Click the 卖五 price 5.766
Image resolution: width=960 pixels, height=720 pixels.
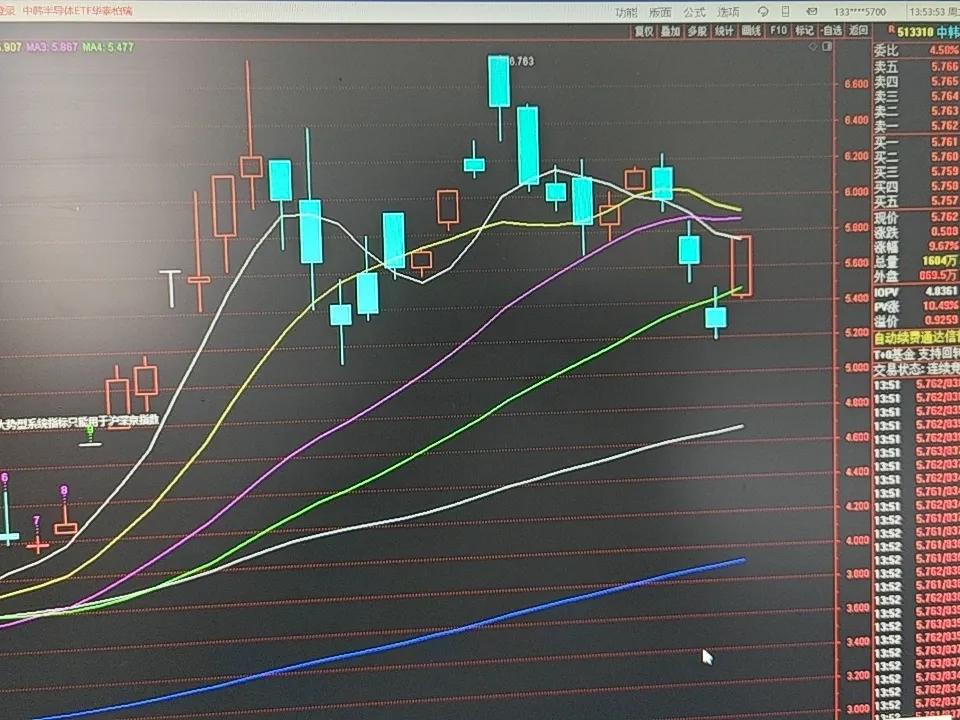[x=945, y=66]
